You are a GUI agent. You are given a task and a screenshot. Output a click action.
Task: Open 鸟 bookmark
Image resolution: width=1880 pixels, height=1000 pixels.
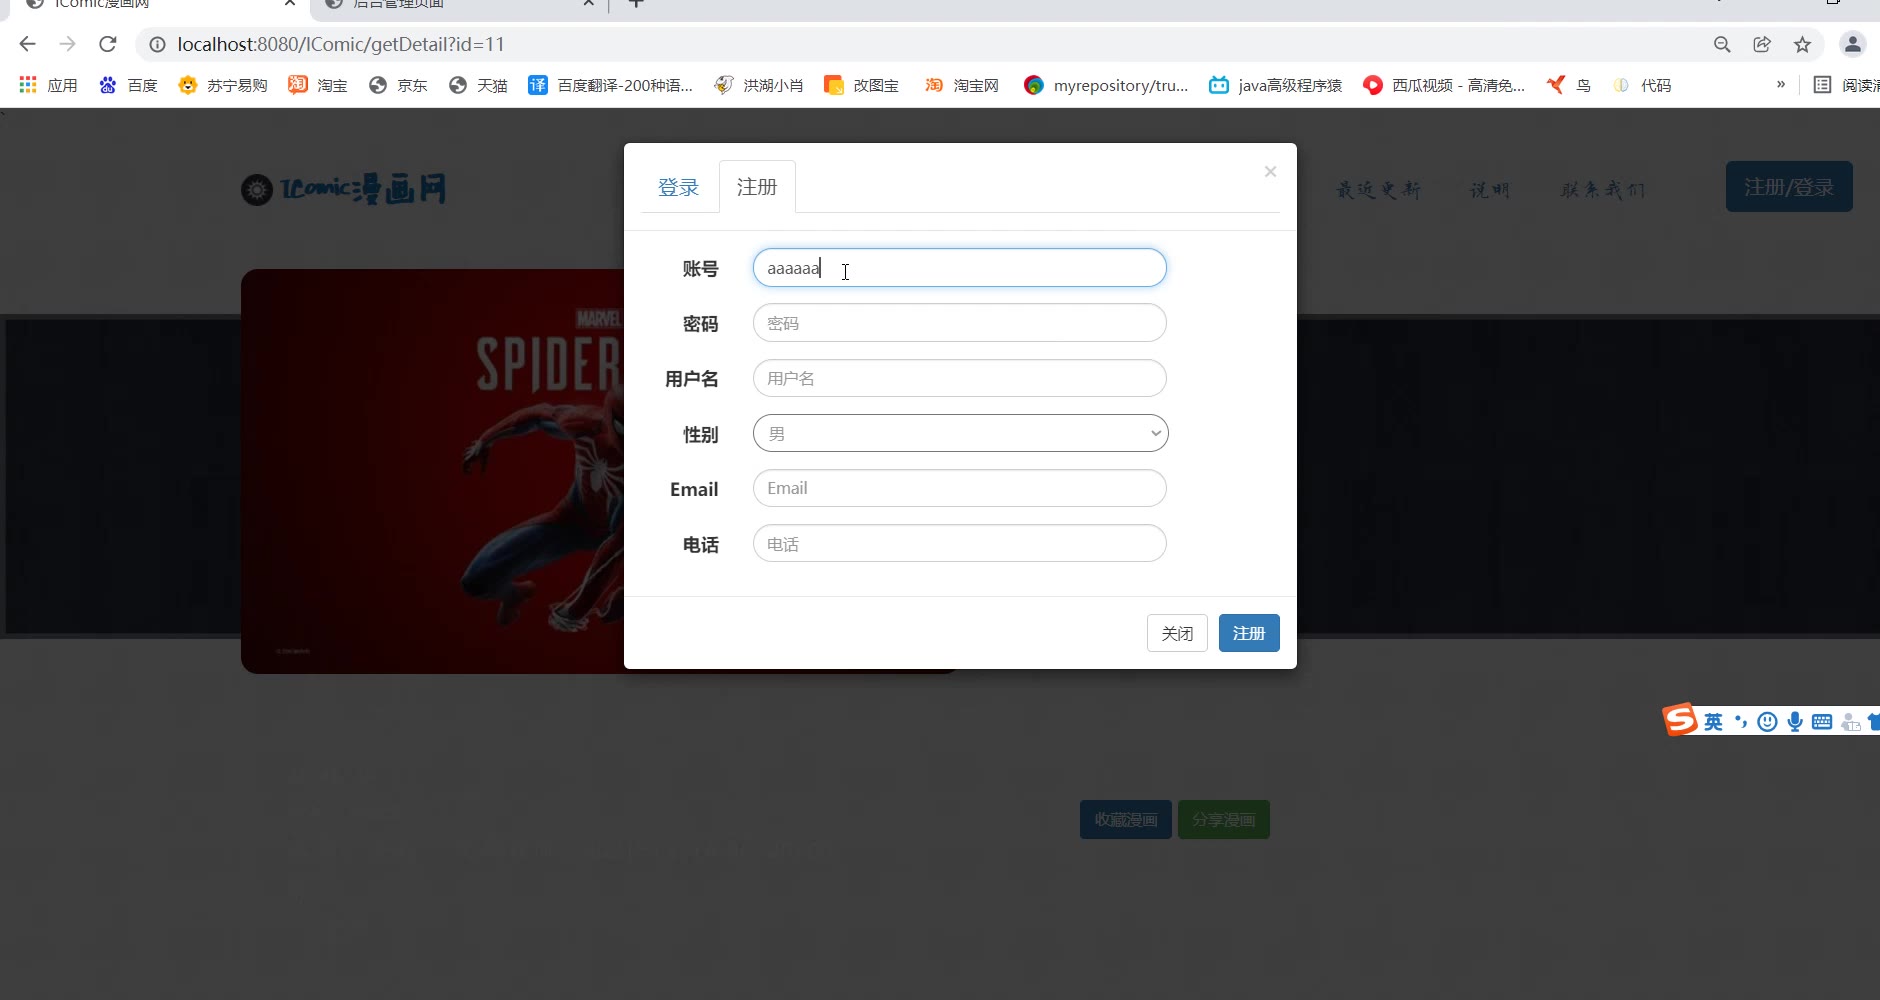click(1568, 85)
